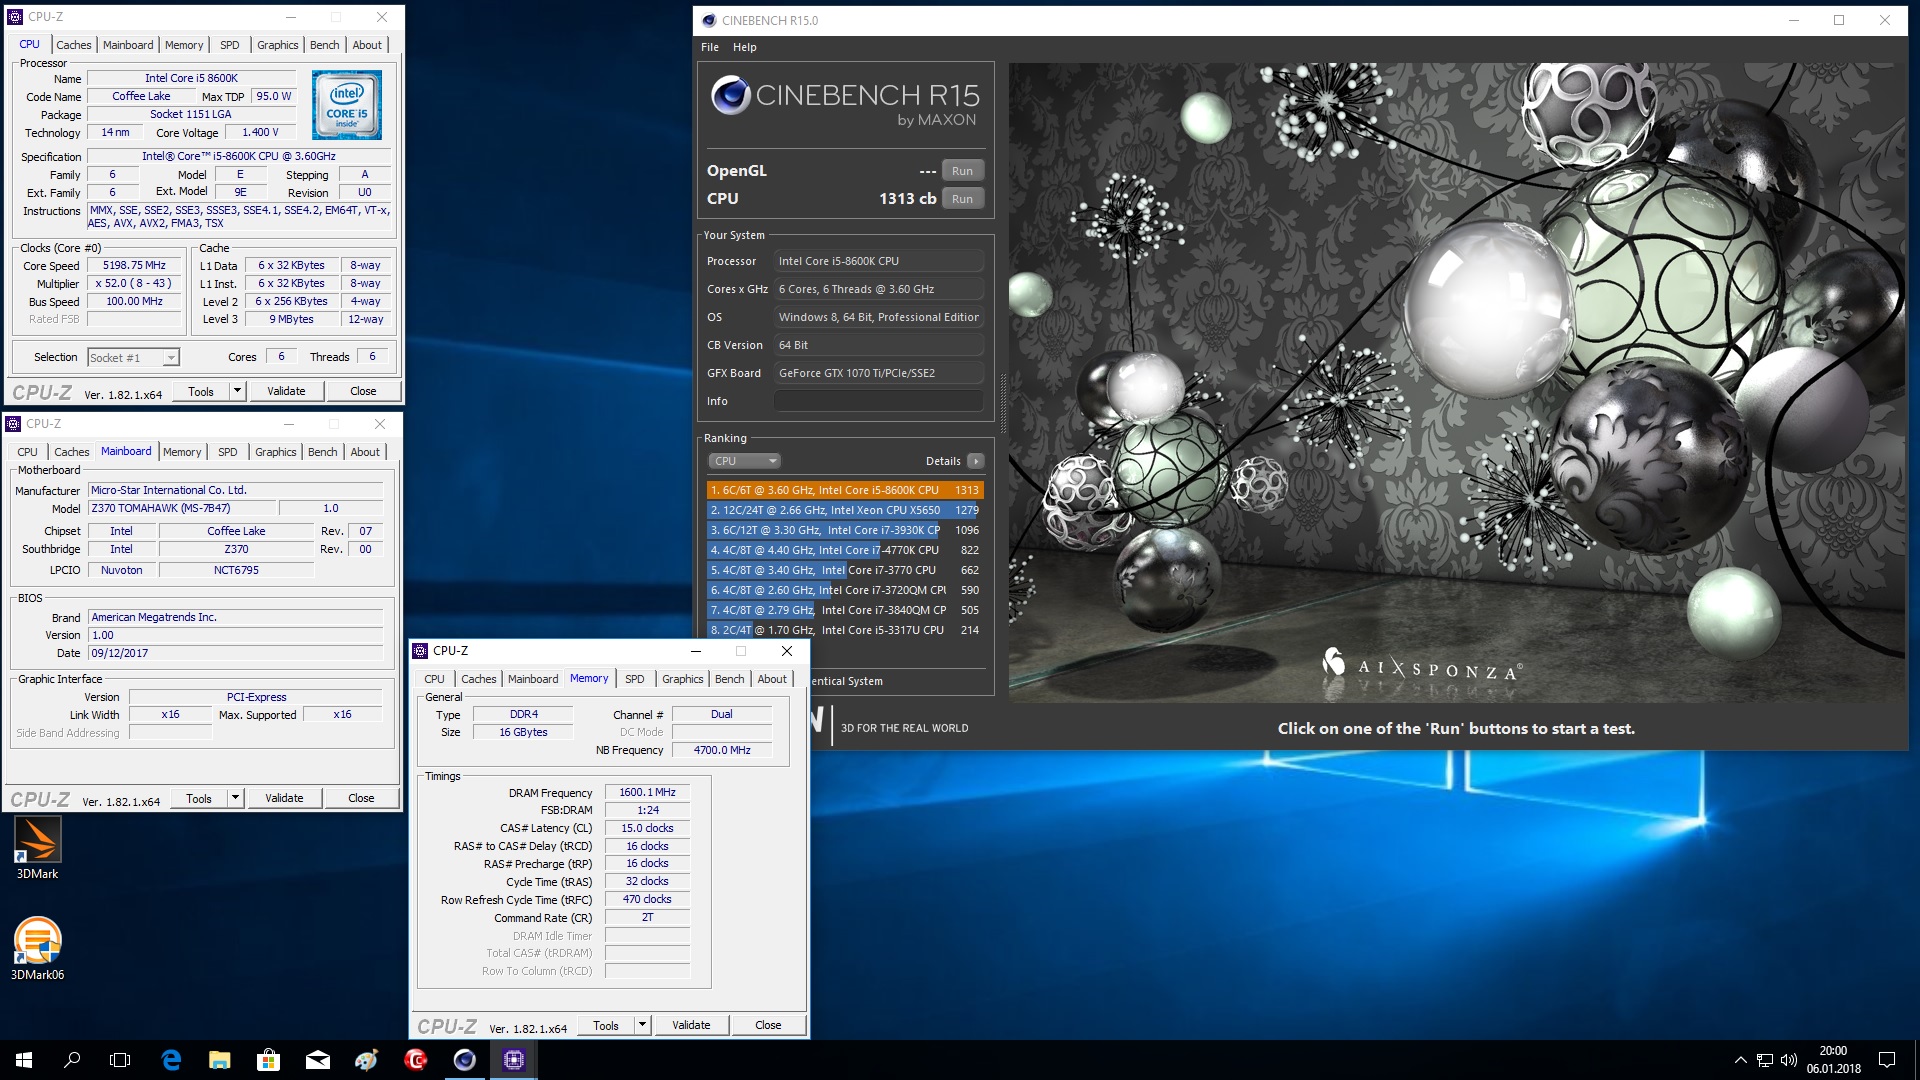Click NB Frequency 4700.0 MHz value
Viewport: 1920px width, 1080px height.
point(722,750)
